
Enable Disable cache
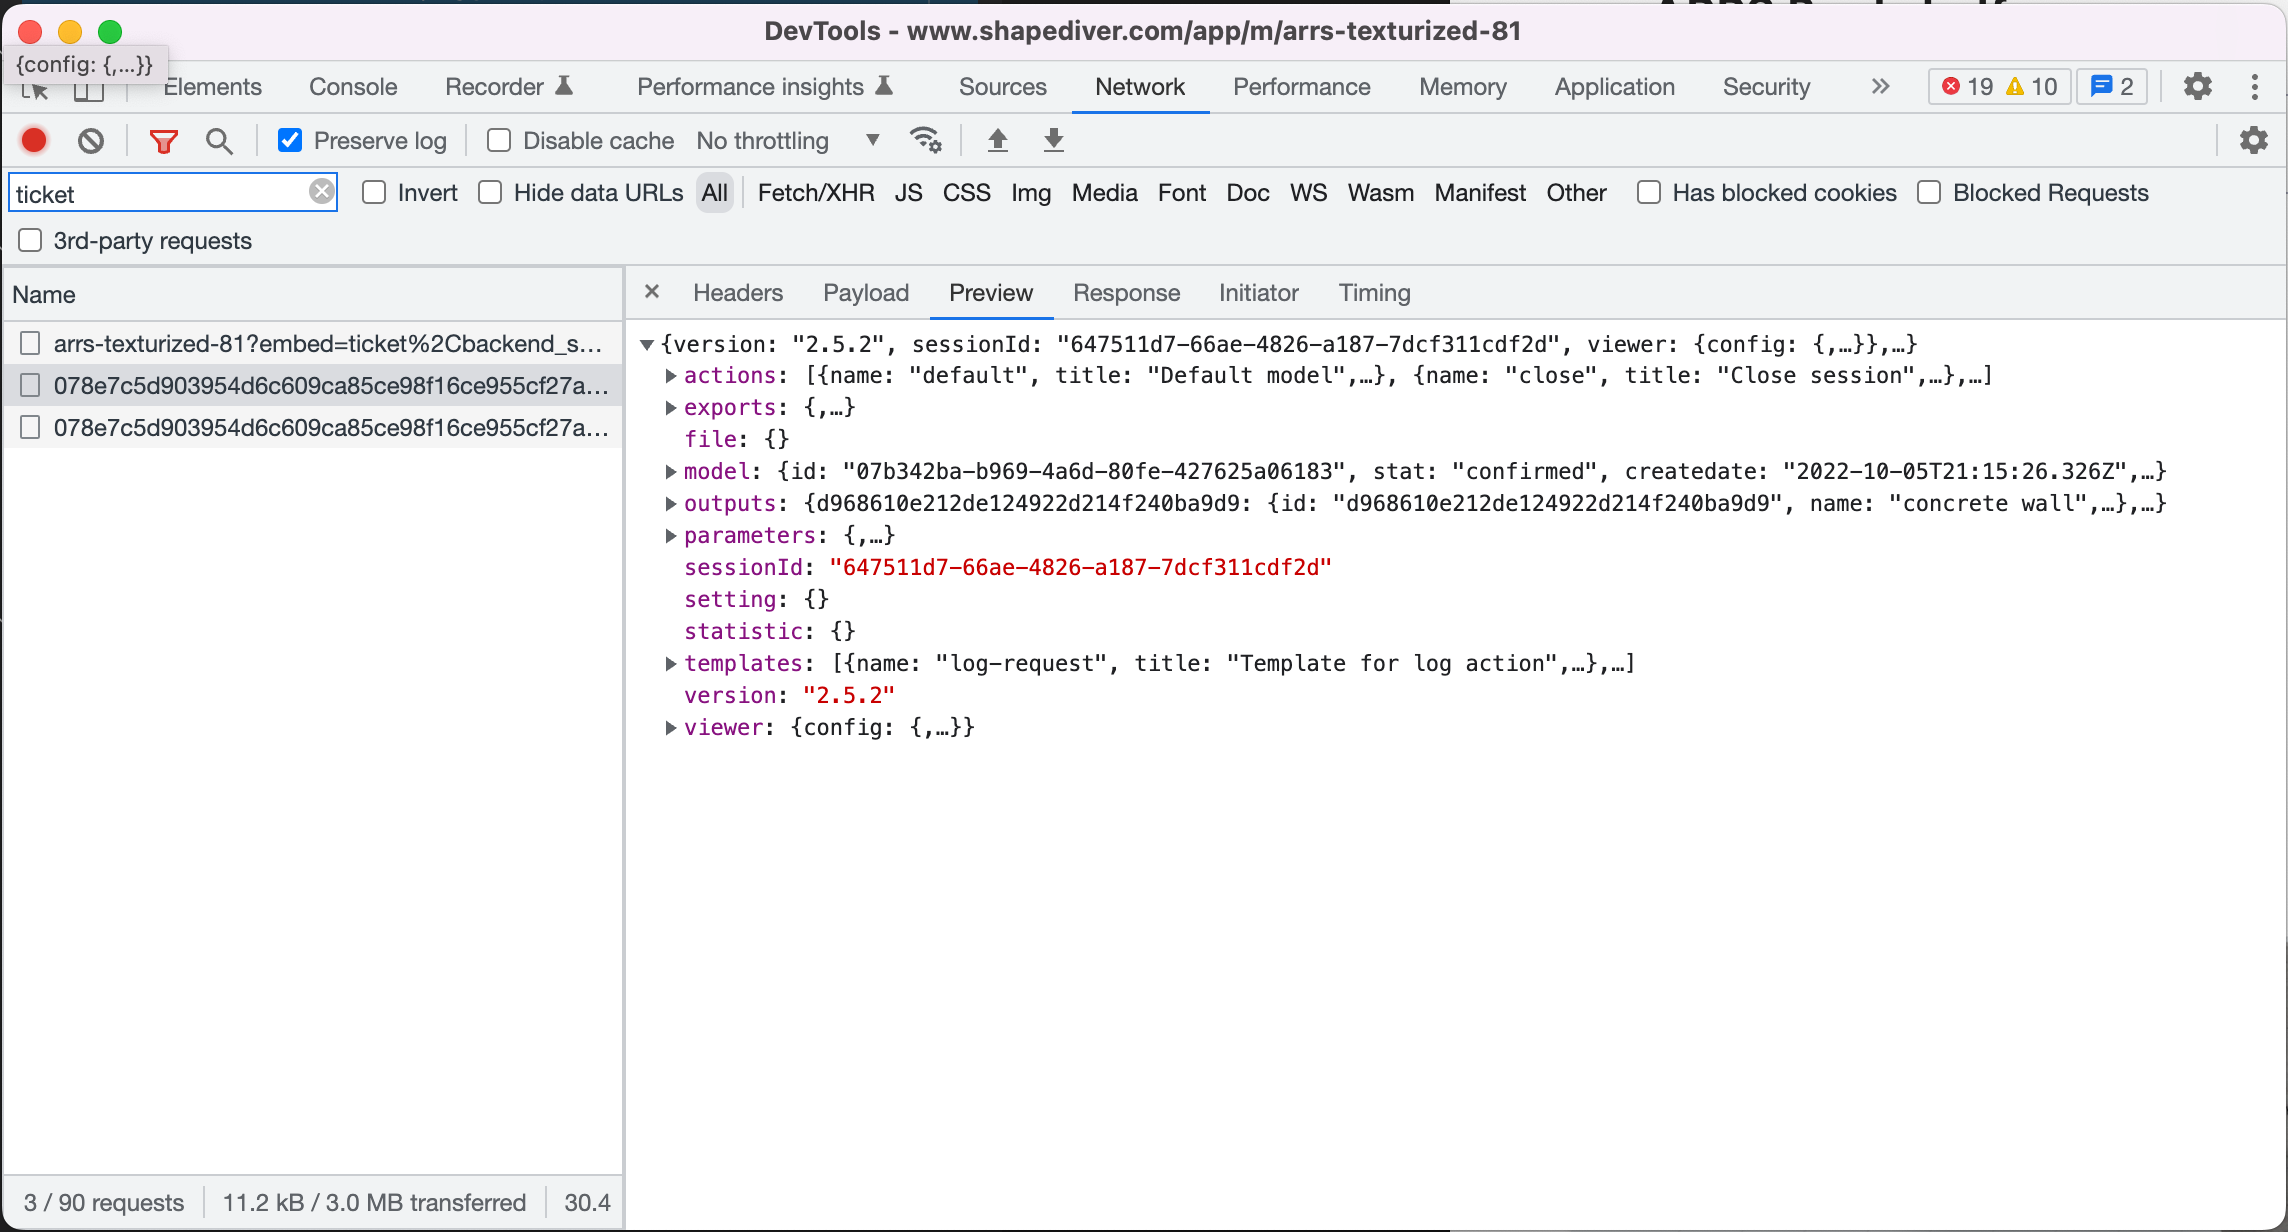pos(498,140)
